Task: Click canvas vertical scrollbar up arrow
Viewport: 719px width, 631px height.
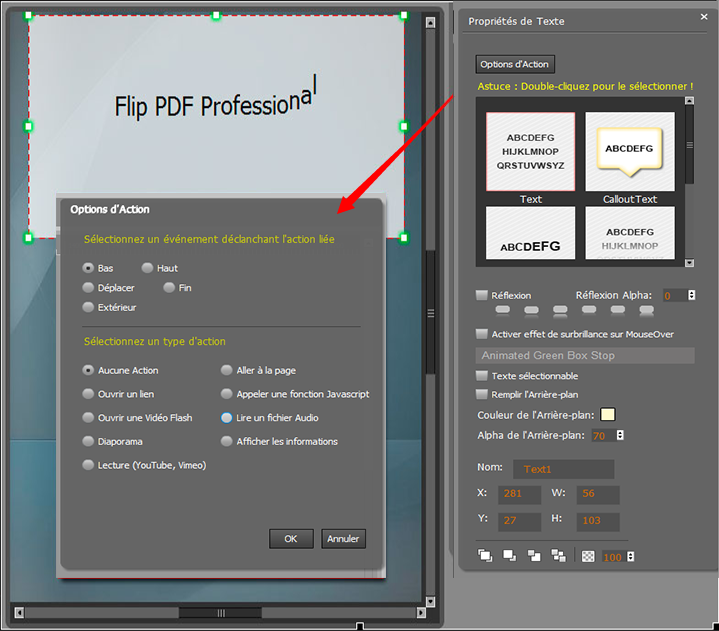Action: tap(430, 22)
